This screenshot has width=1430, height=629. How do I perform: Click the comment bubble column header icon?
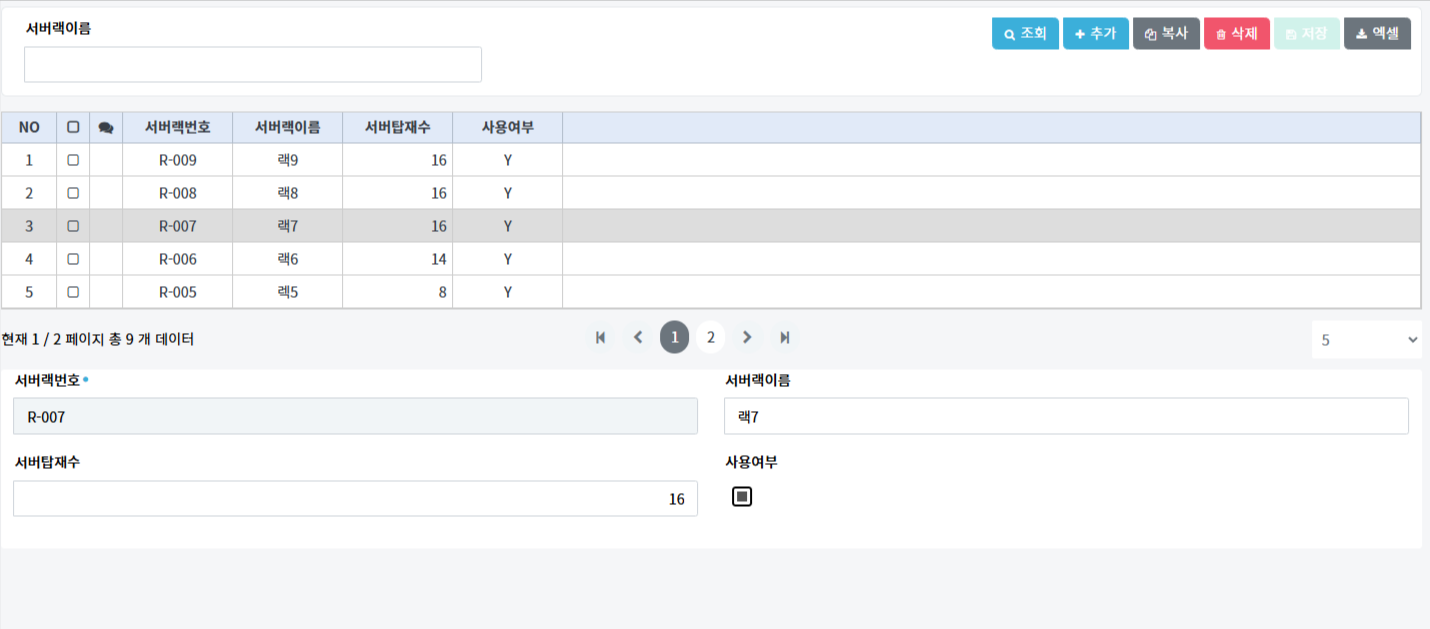(x=106, y=128)
